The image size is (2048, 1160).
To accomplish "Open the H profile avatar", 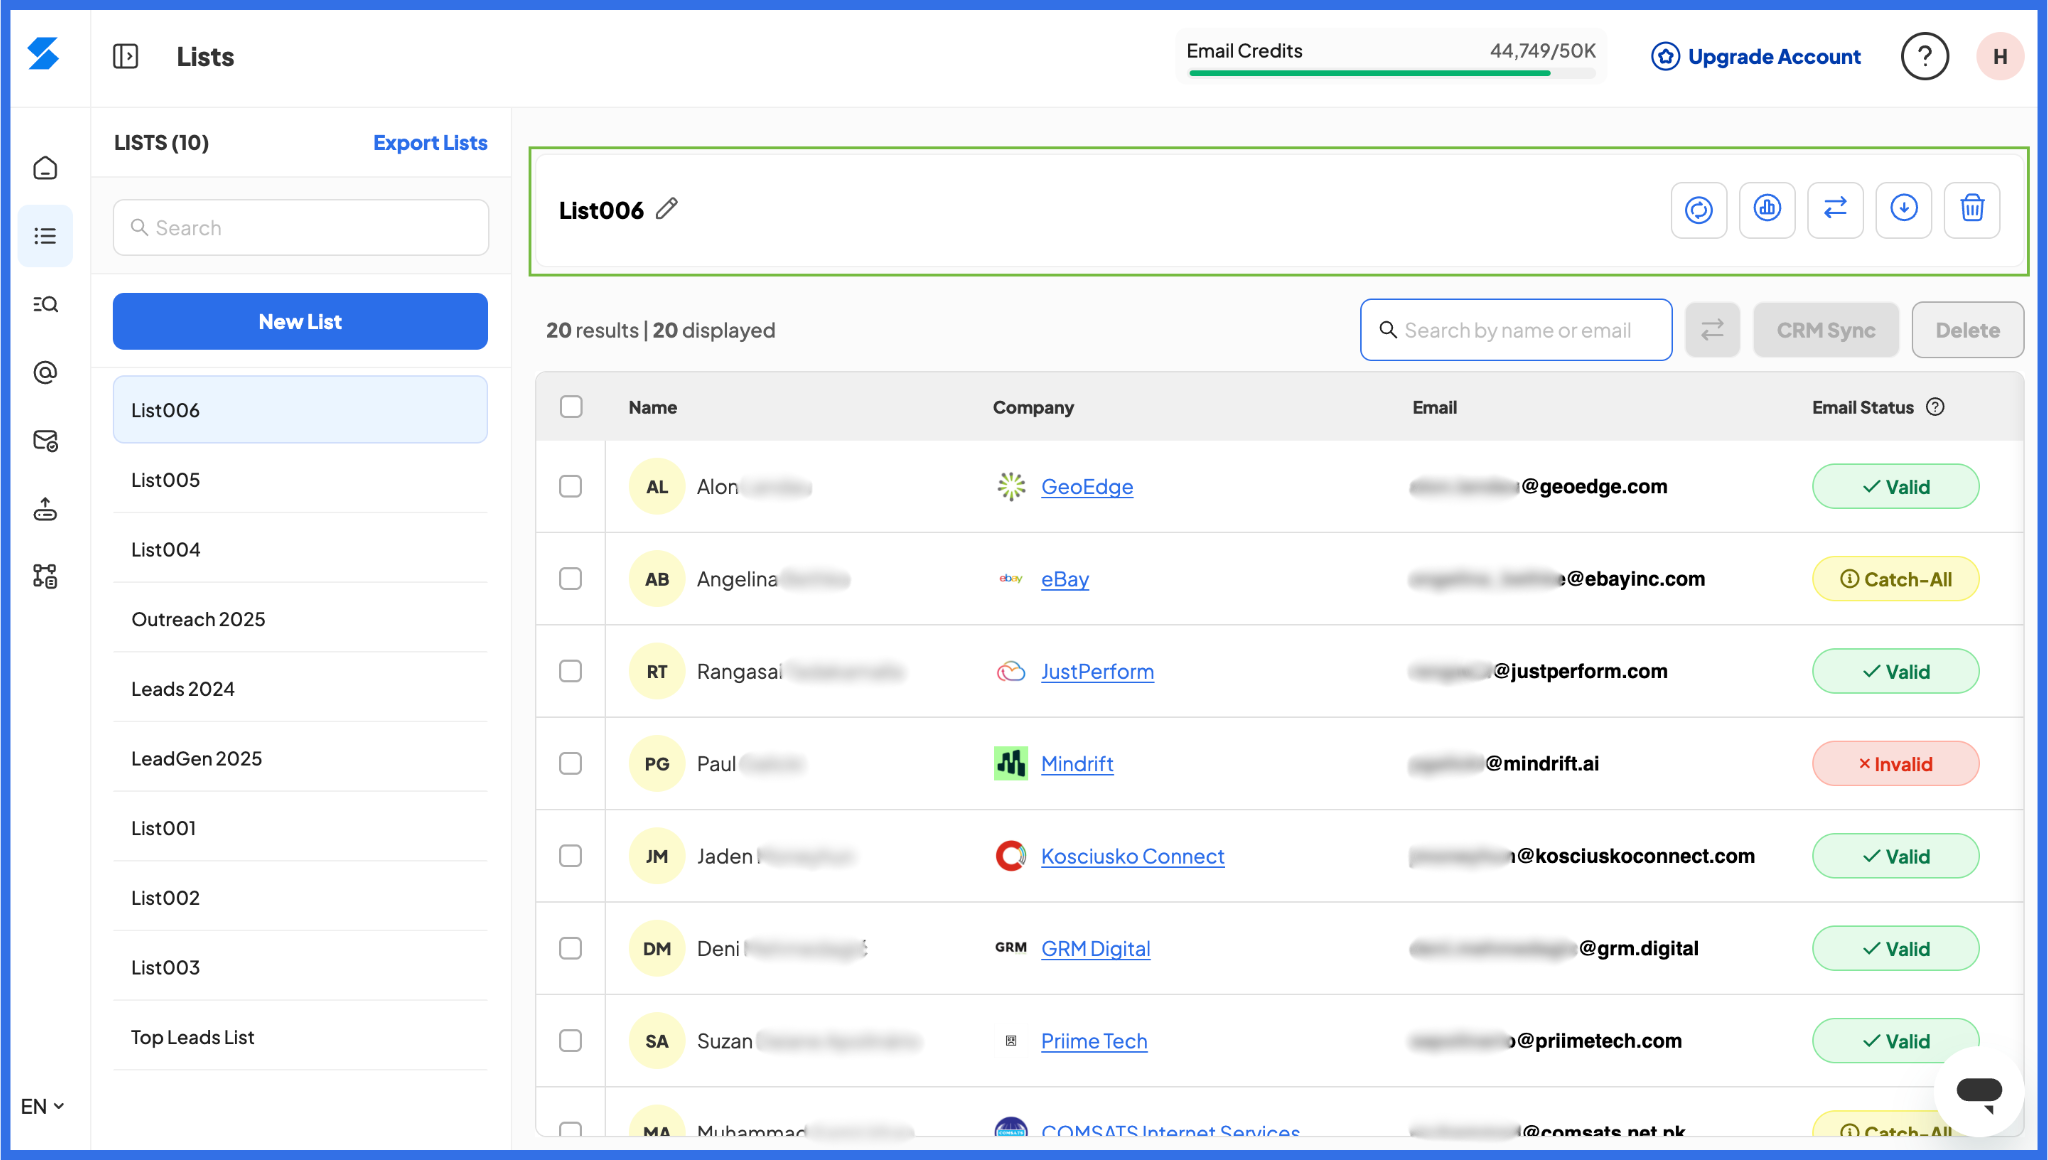I will (2000, 56).
